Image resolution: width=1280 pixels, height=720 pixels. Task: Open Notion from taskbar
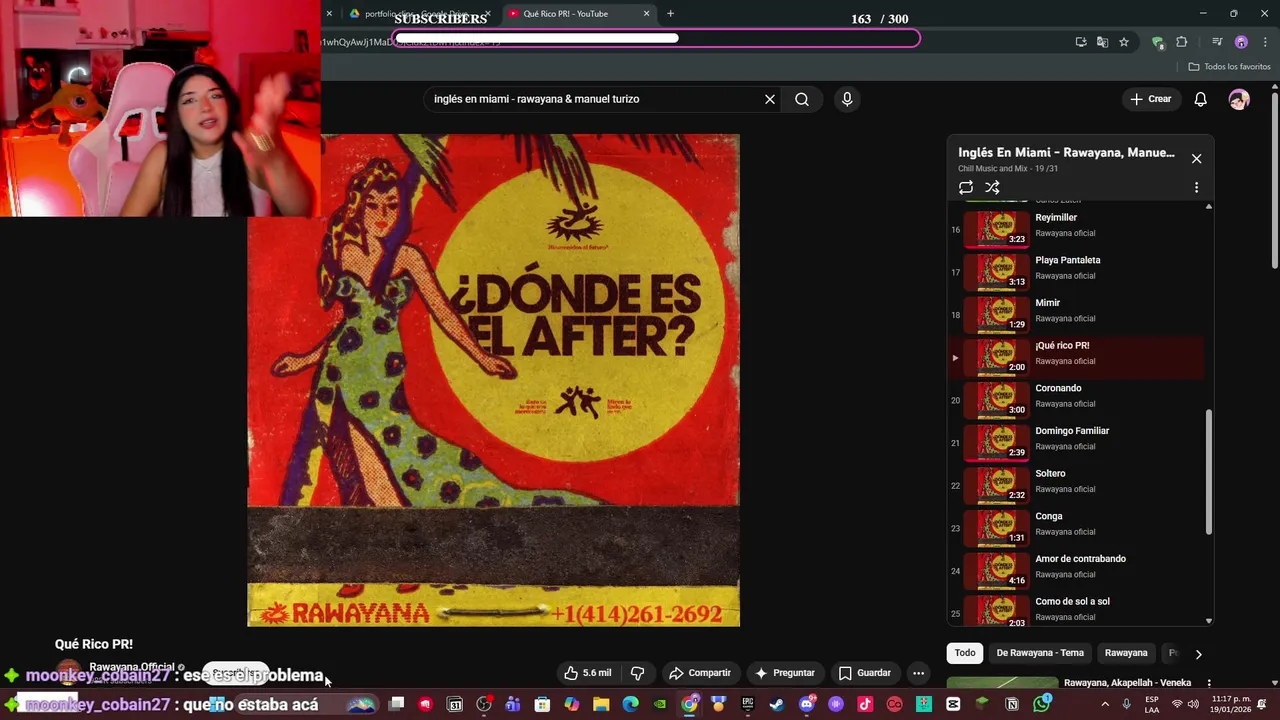tap(1012, 705)
